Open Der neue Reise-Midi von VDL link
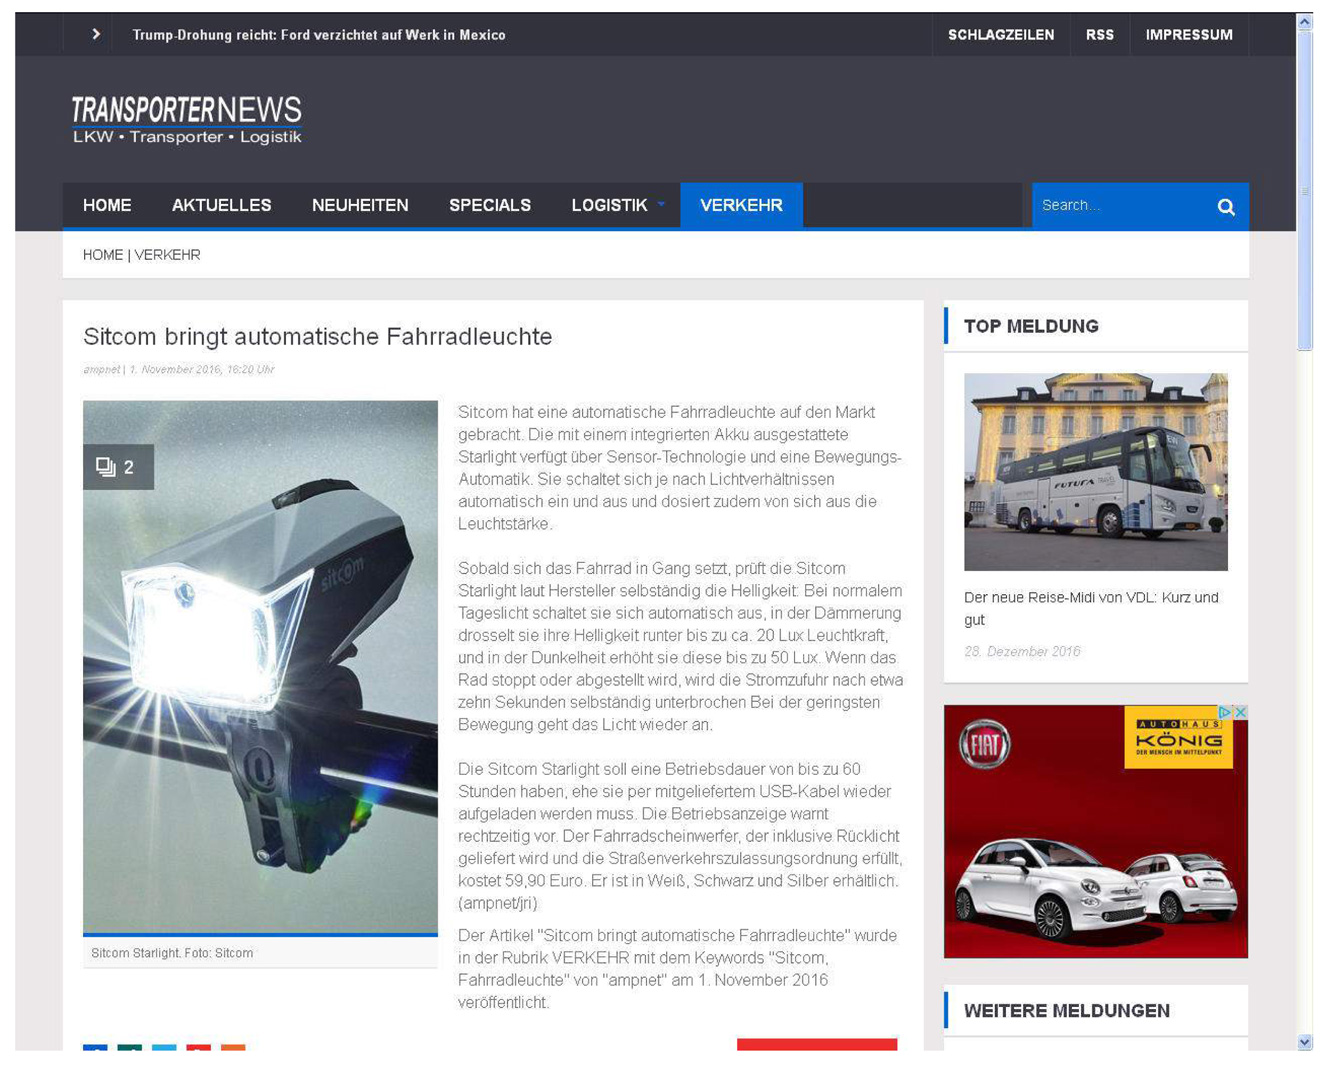This screenshot has height=1065, width=1326. pyautogui.click(x=1091, y=608)
